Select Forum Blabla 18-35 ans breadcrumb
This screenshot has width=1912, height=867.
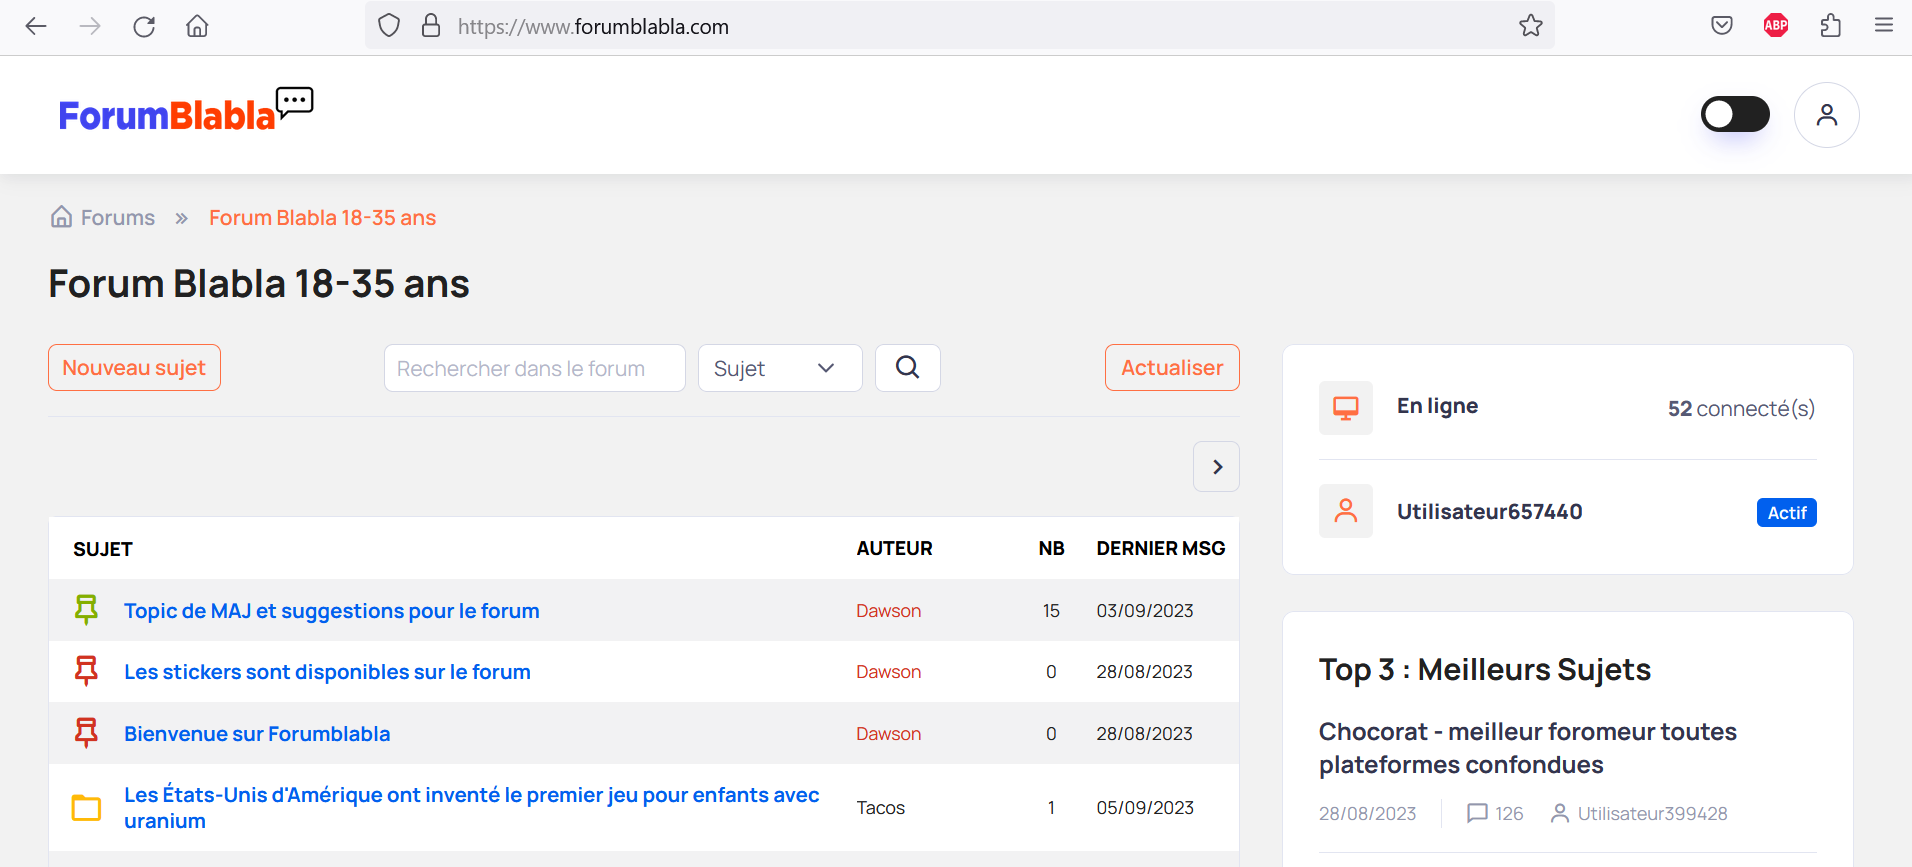[x=322, y=218]
